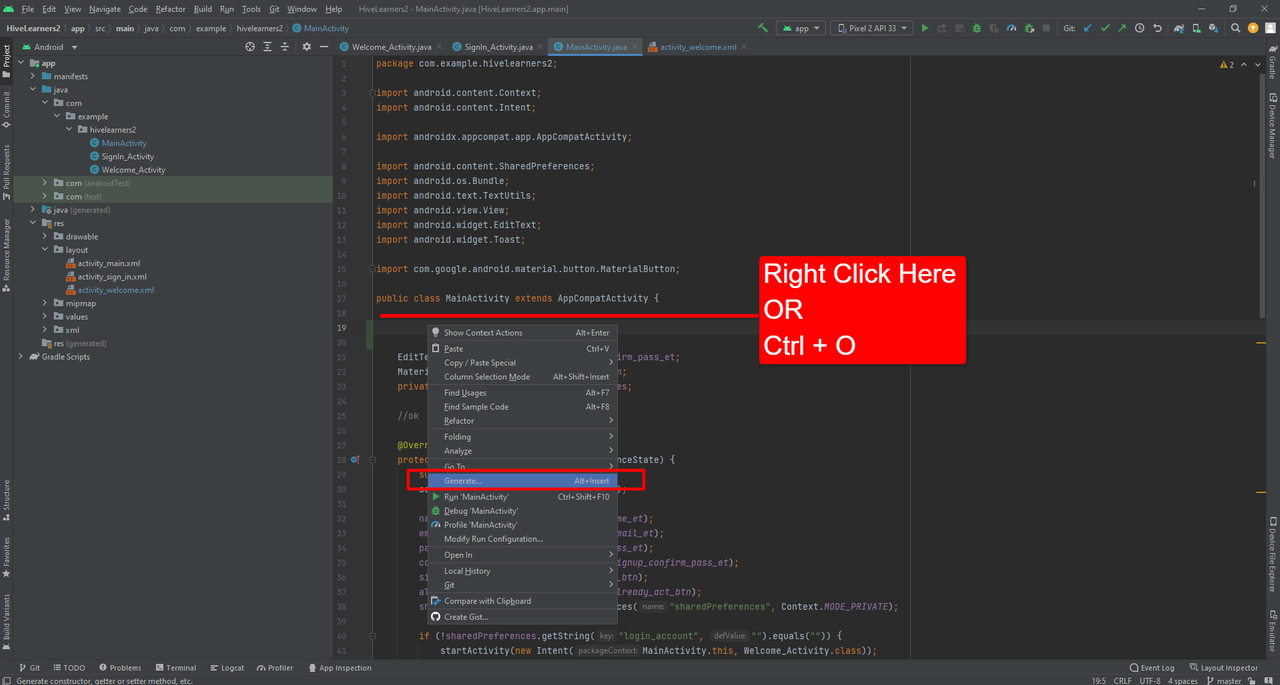Run the app with the green play icon
The width and height of the screenshot is (1280, 685).
click(925, 28)
